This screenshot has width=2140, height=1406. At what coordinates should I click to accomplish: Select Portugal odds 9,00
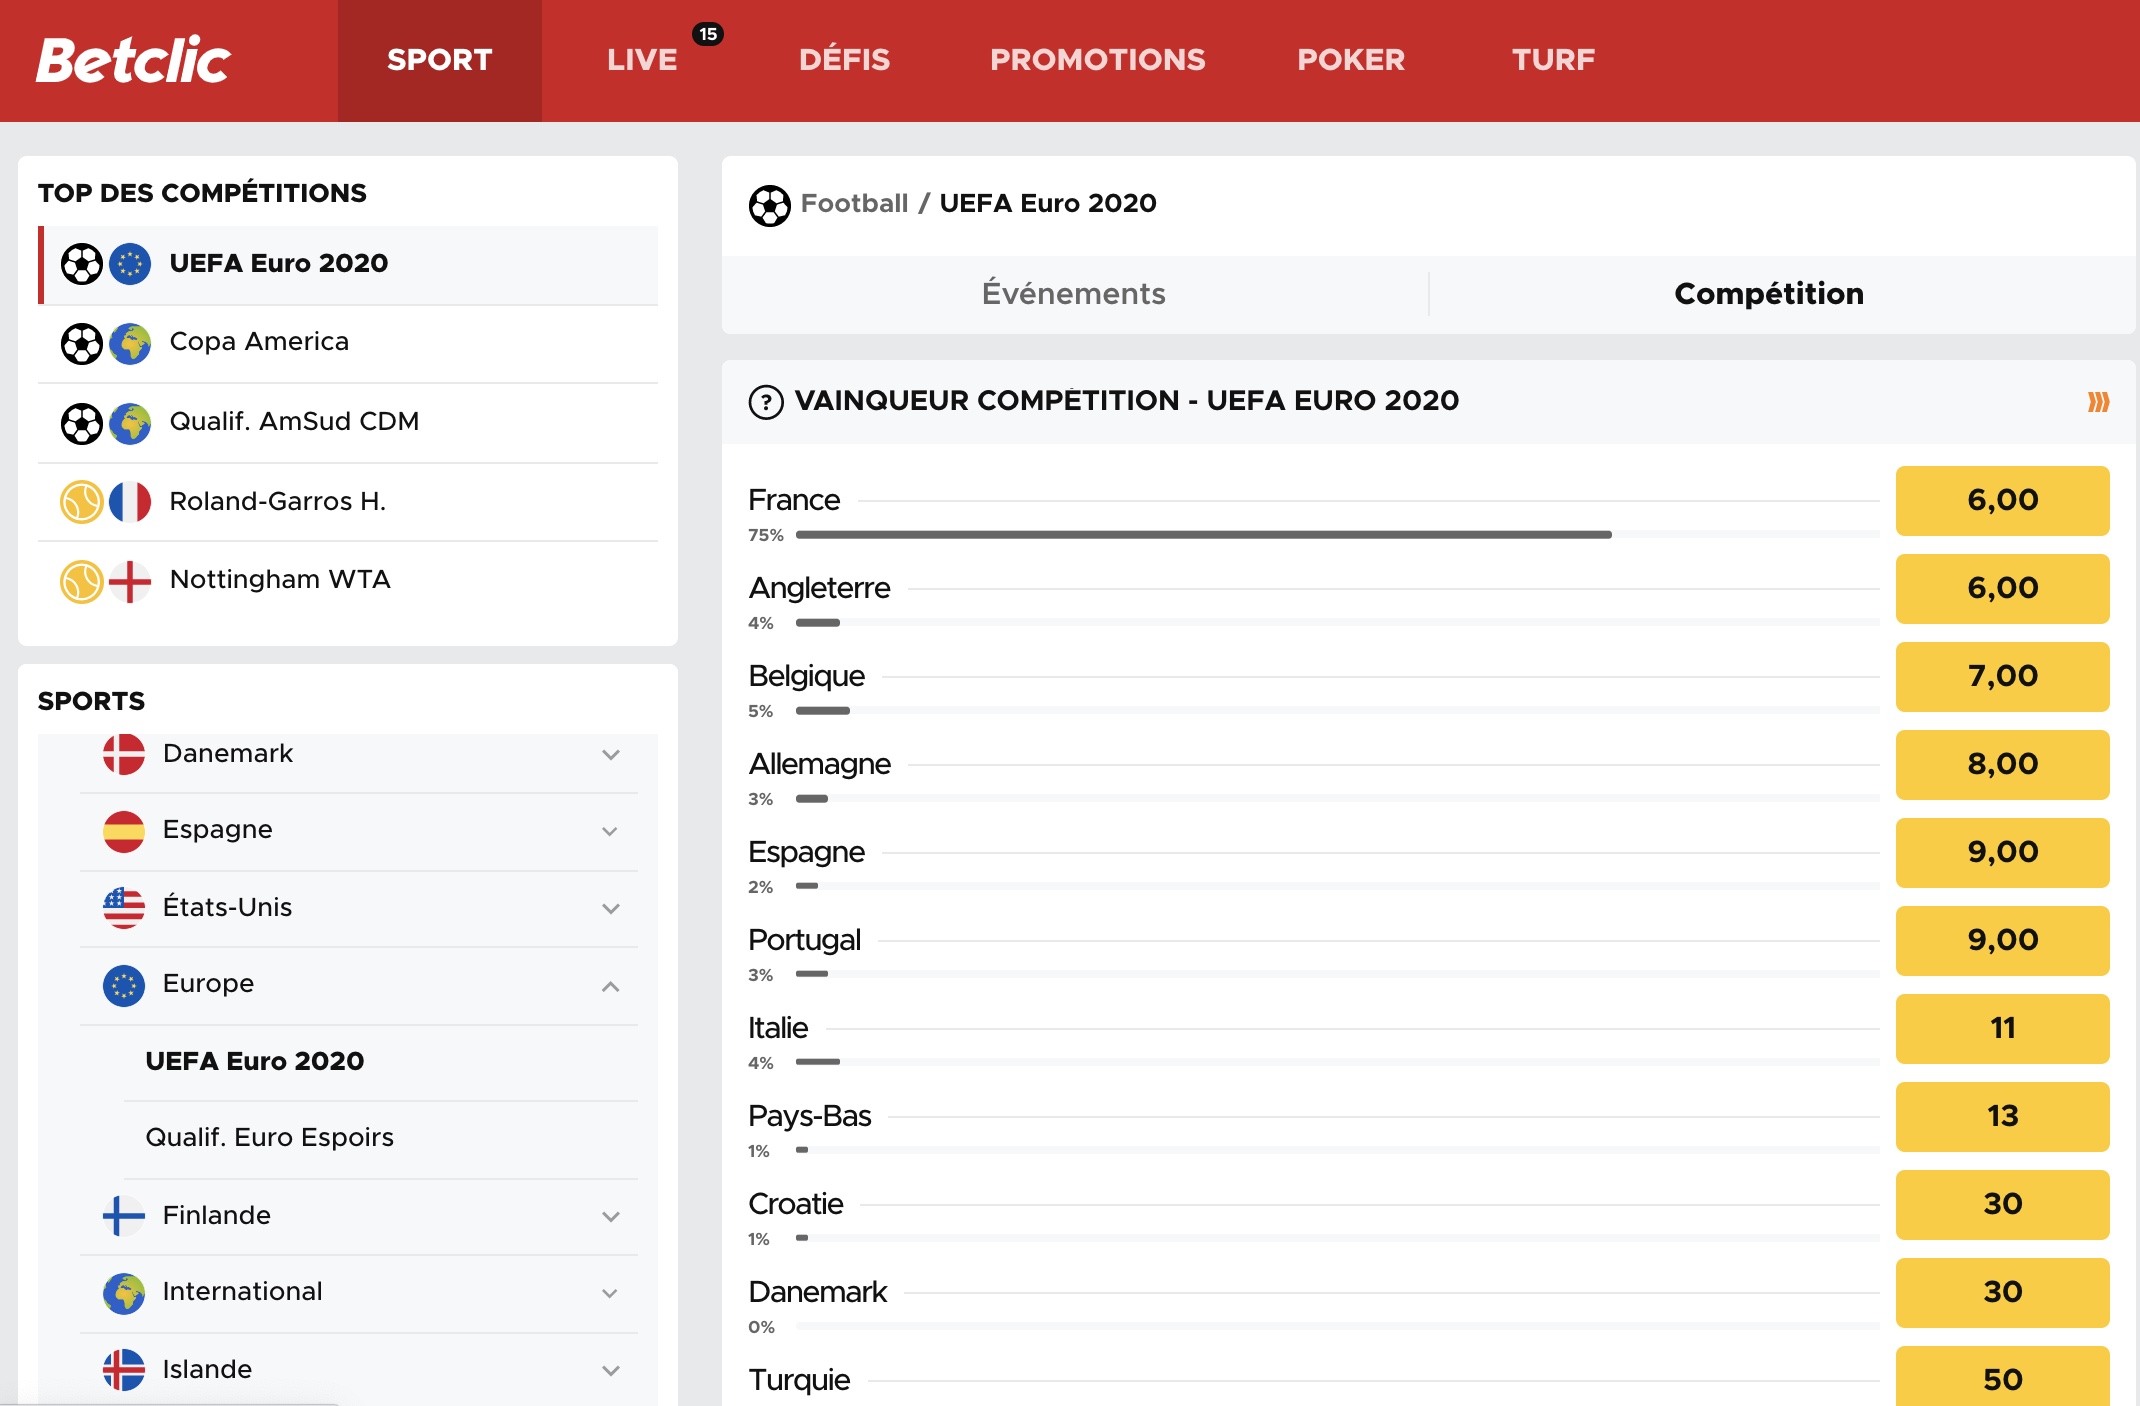[x=2002, y=940]
